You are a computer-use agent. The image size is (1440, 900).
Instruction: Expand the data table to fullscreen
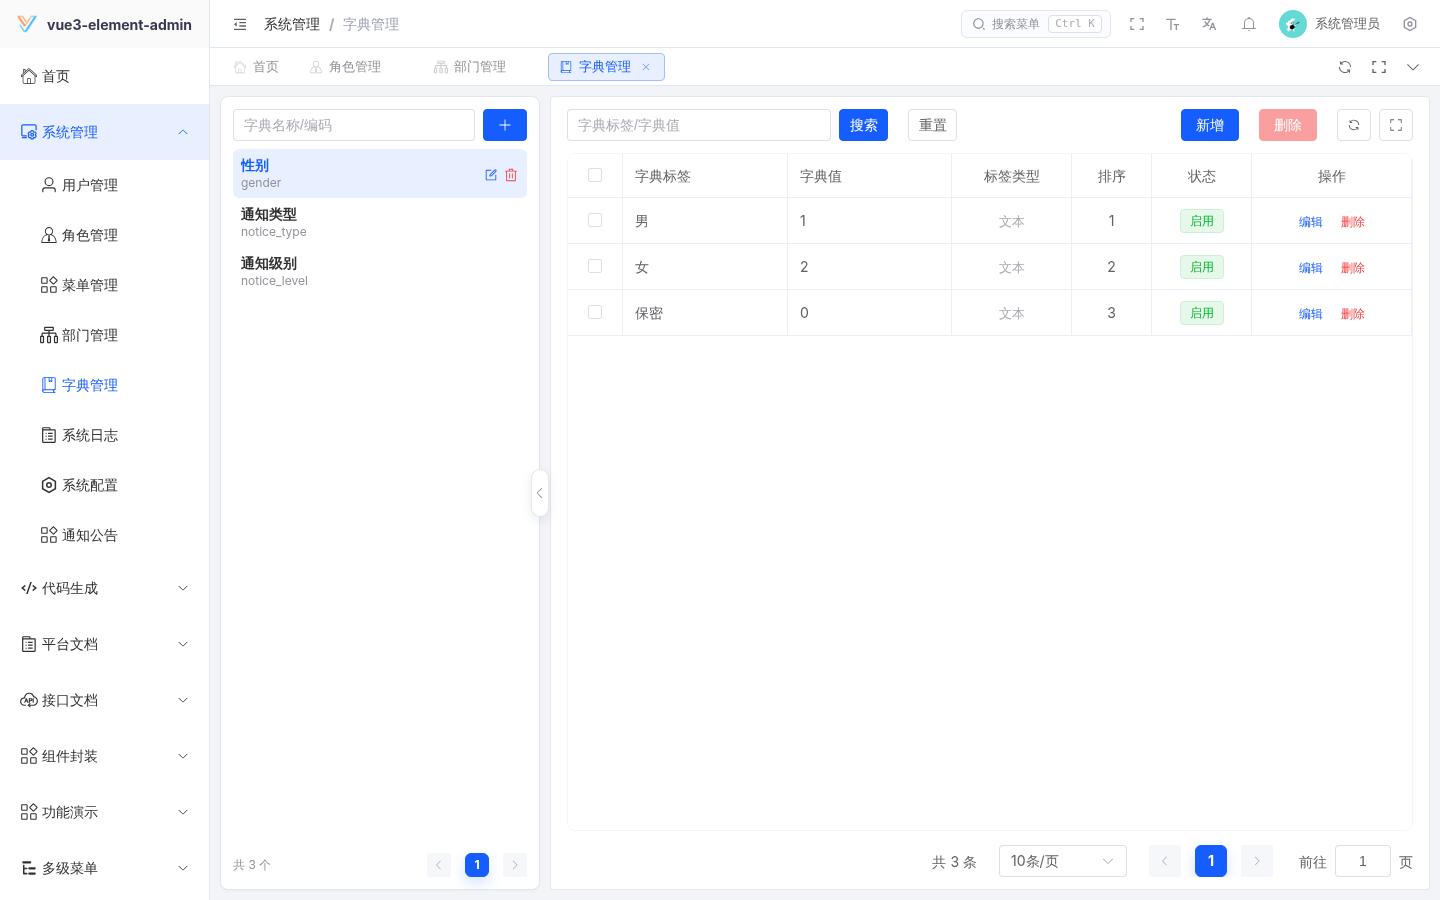click(x=1396, y=125)
